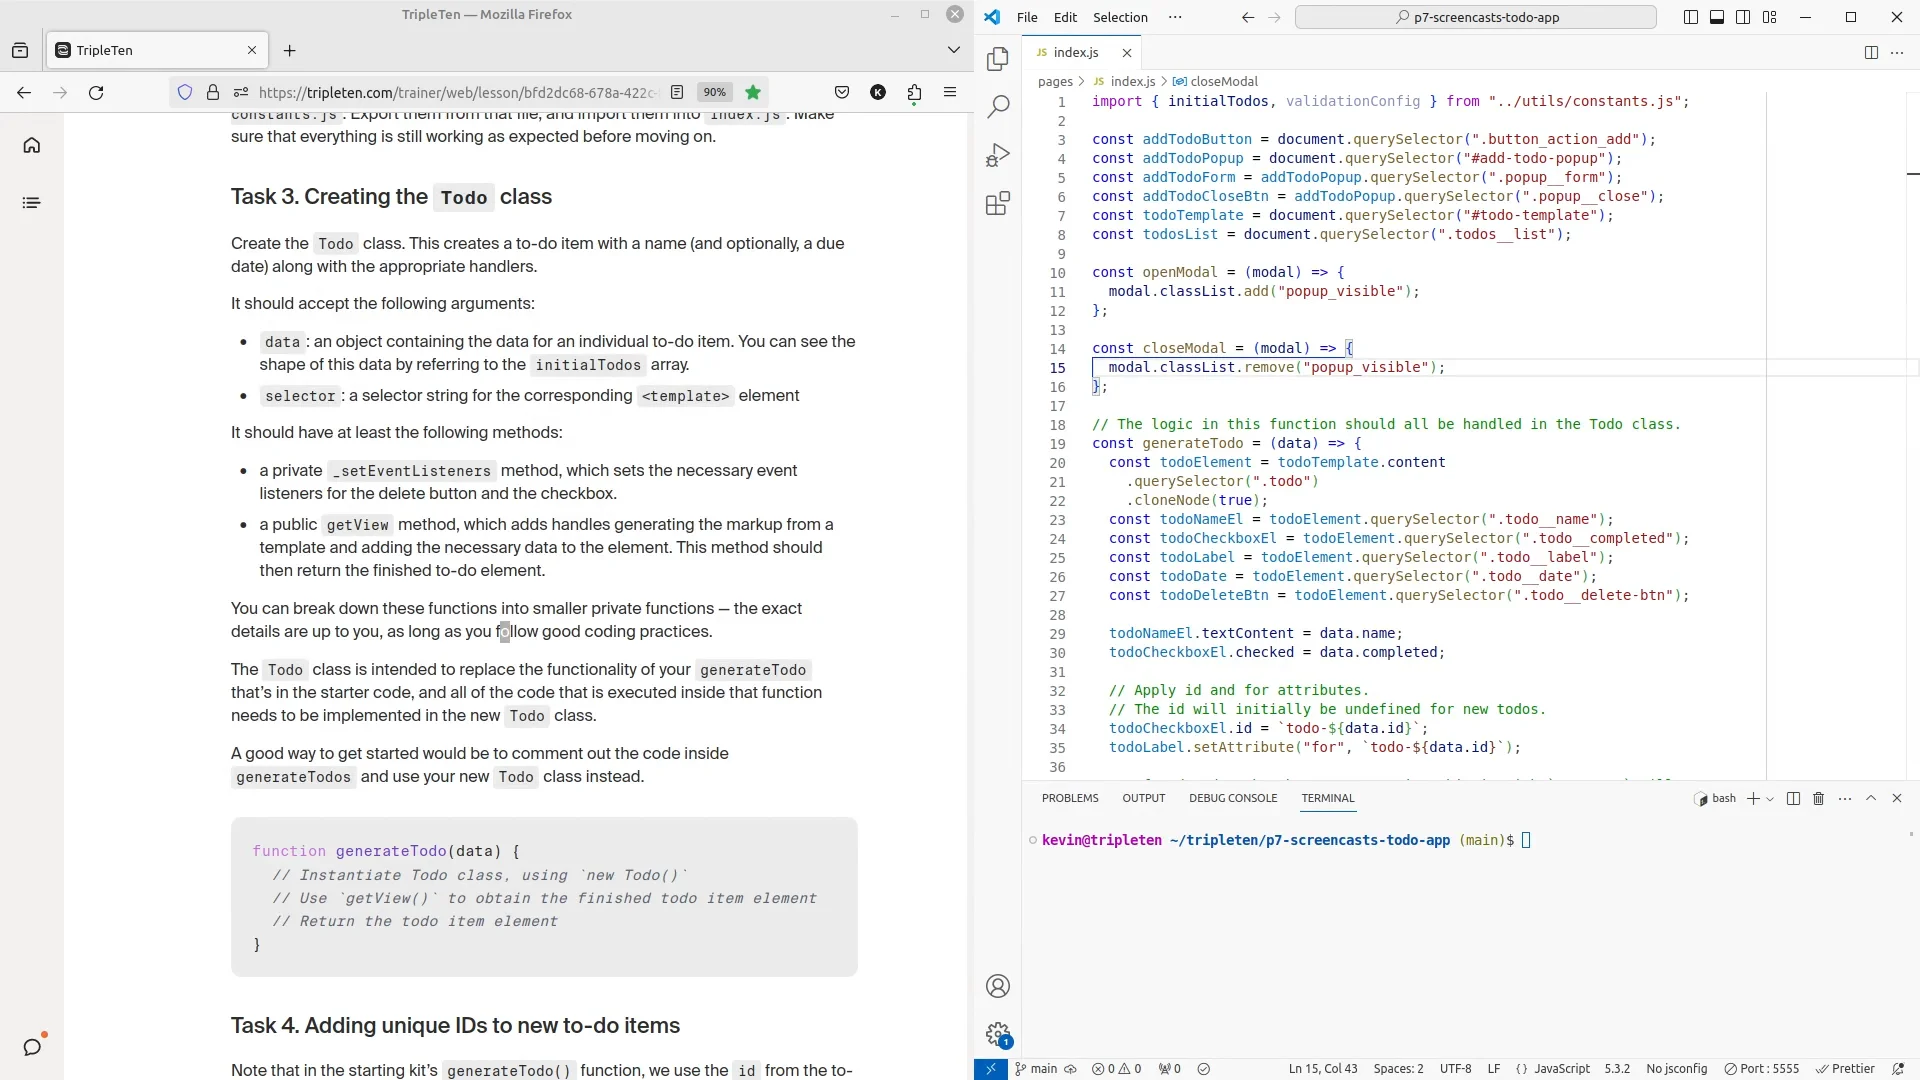Image resolution: width=1920 pixels, height=1080 pixels.
Task: Bookmark the page with the star icon
Action: 752,92
